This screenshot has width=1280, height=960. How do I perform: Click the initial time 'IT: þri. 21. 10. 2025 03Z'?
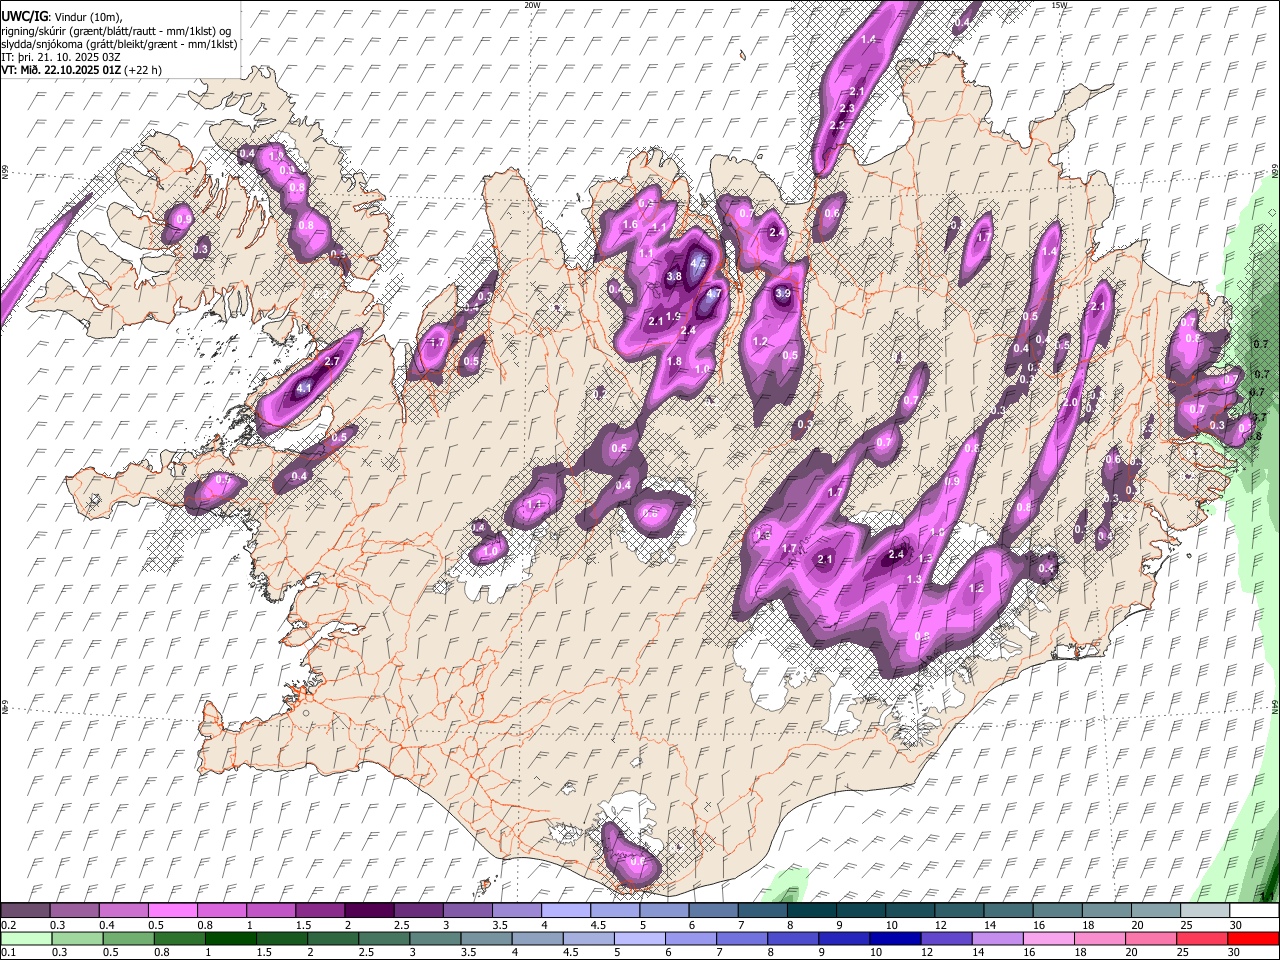pyautogui.click(x=61, y=57)
